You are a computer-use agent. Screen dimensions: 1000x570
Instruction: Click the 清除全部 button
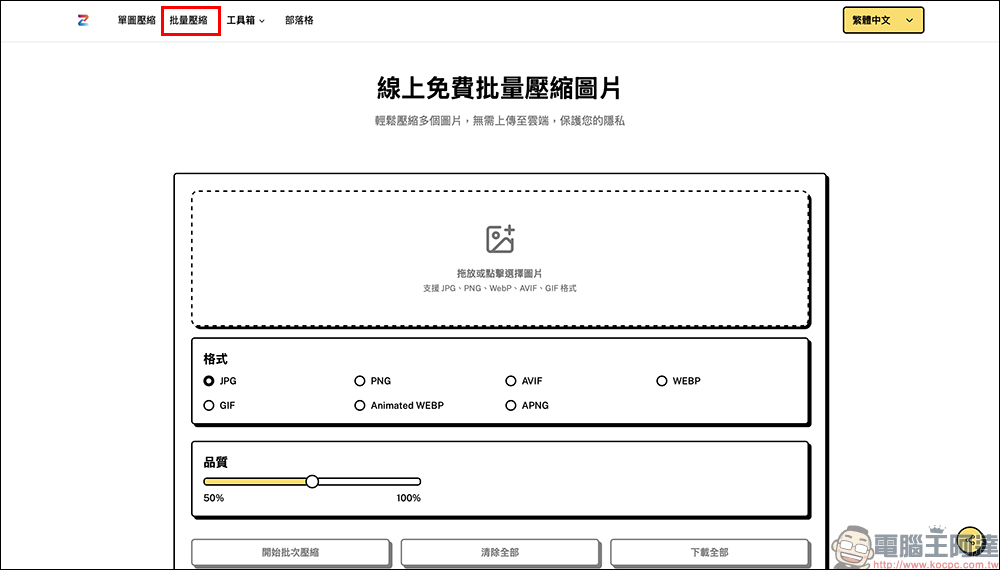[x=500, y=553]
